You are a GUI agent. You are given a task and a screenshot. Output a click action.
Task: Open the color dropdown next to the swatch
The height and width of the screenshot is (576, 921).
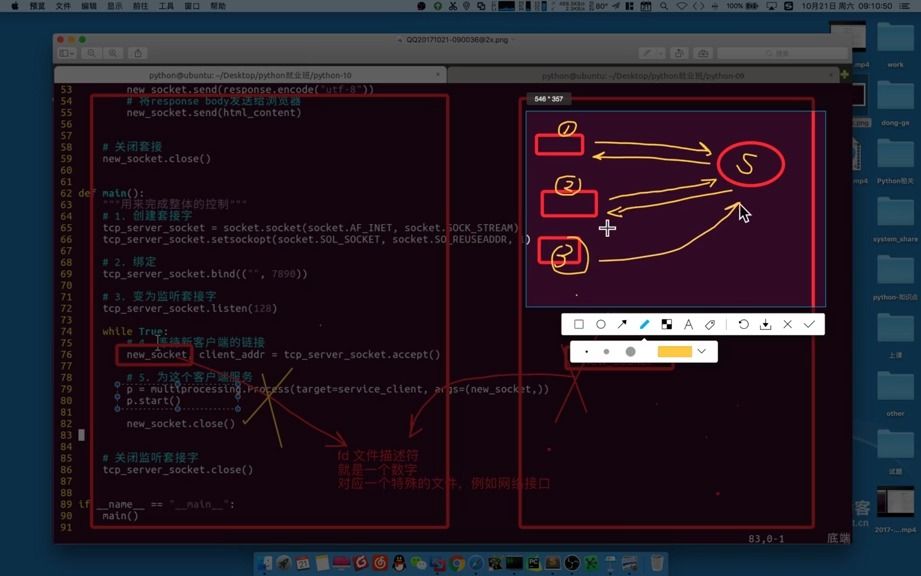(702, 351)
